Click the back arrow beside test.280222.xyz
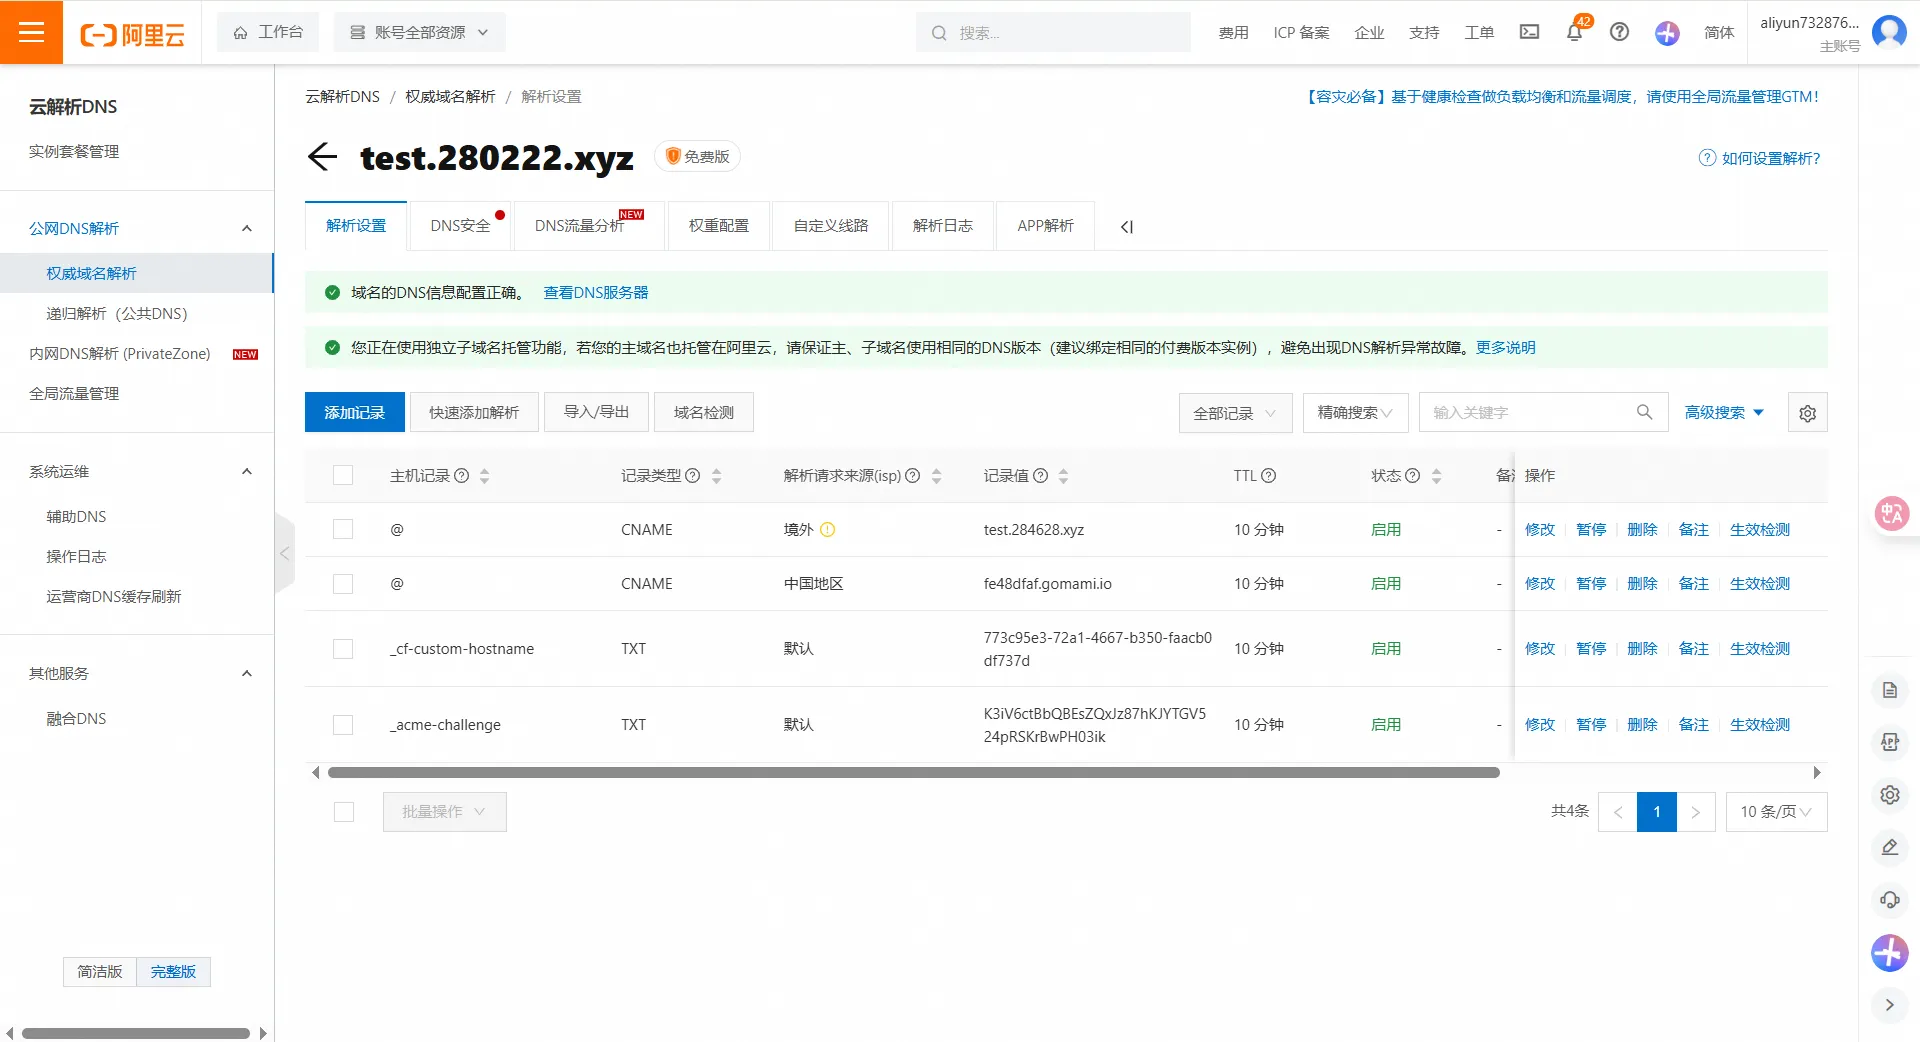Viewport: 1920px width, 1042px height. (x=322, y=157)
